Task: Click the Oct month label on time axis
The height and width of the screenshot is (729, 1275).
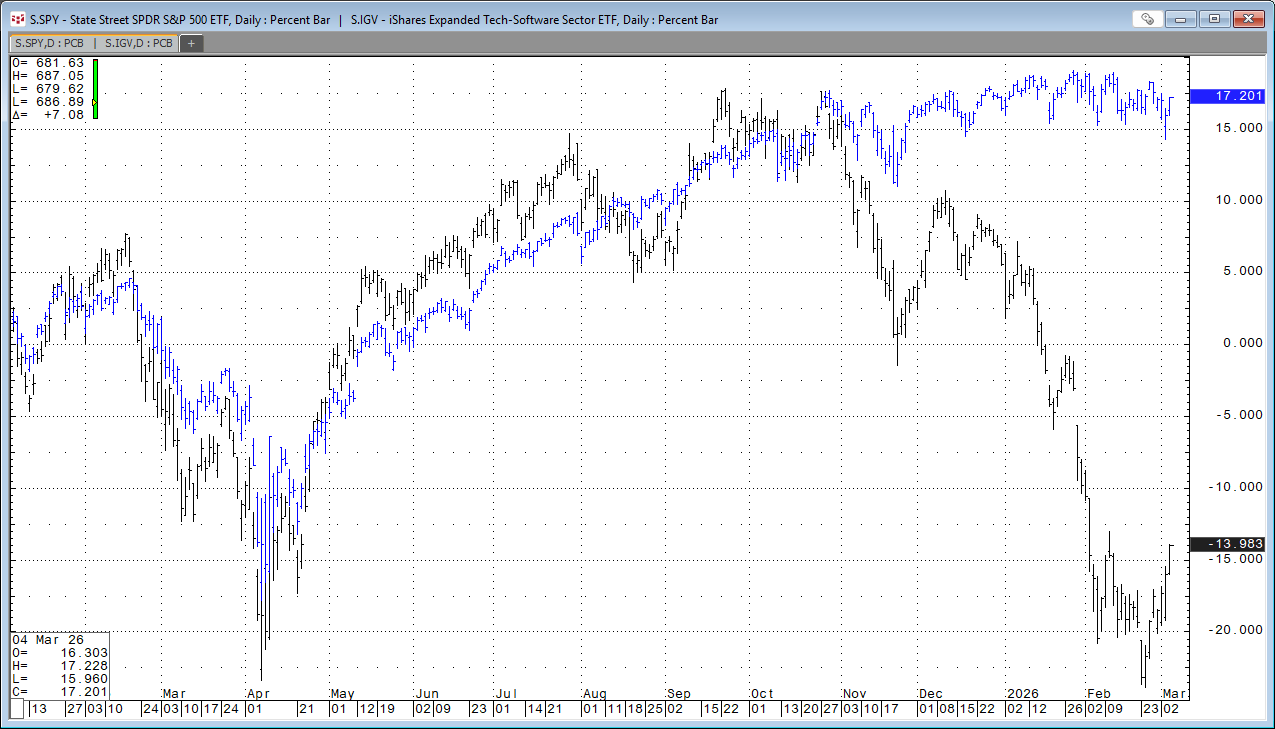Action: click(x=762, y=693)
